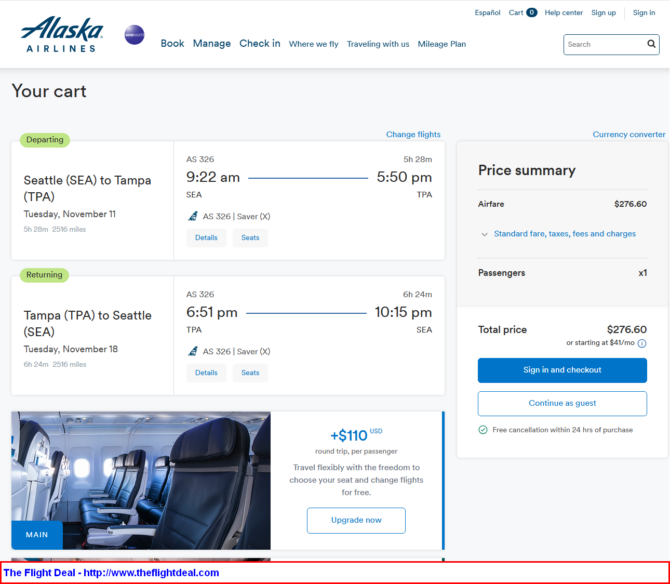Click the monthly payment info icon
Screen dimensions: 670x584
pos(642,343)
